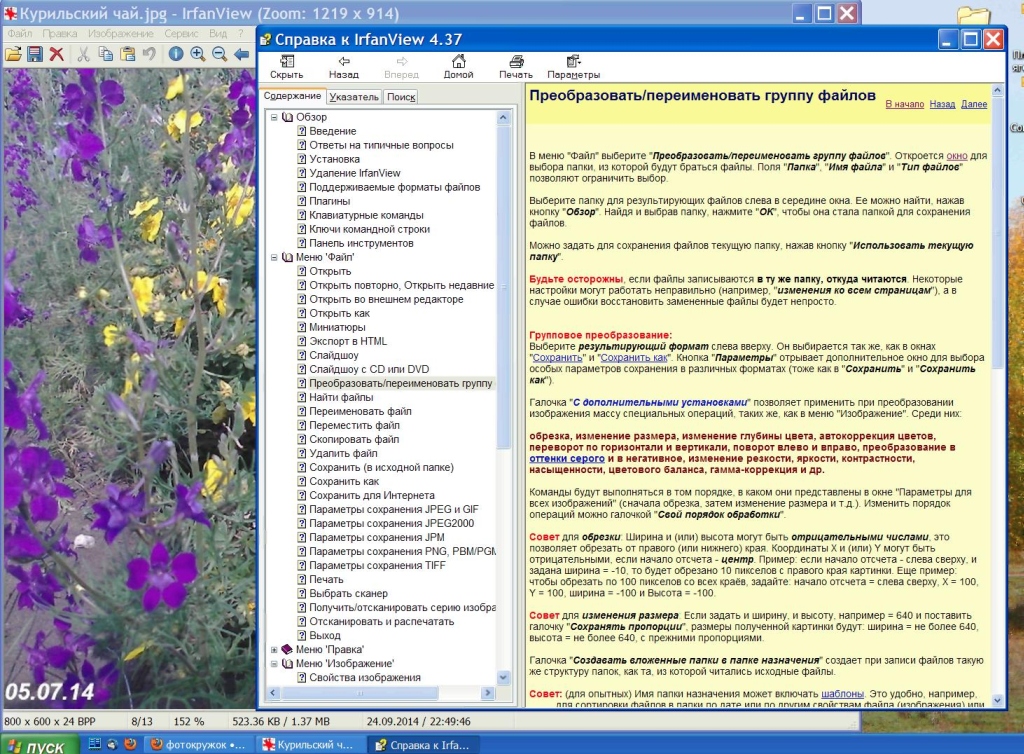The height and width of the screenshot is (754, 1024).
Task: Click the scissors Cut icon
Action: [x=83, y=54]
